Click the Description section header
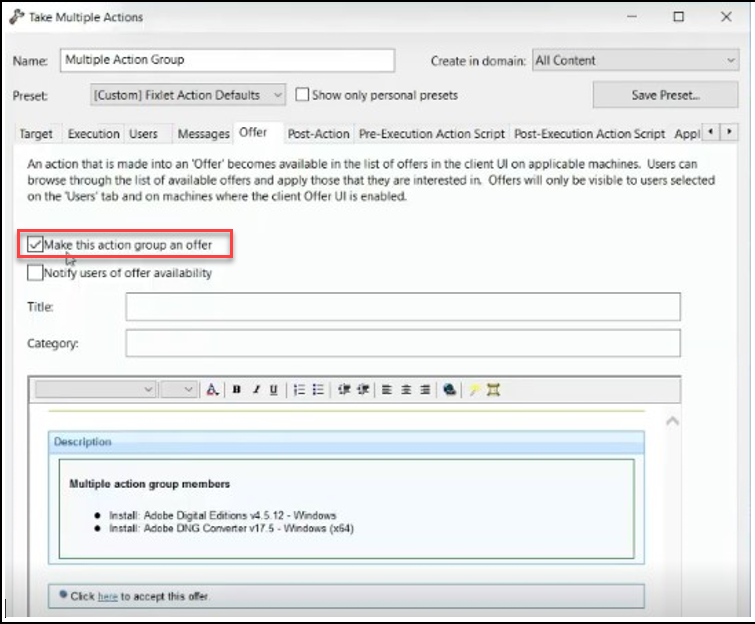This screenshot has width=755, height=624. pos(346,442)
